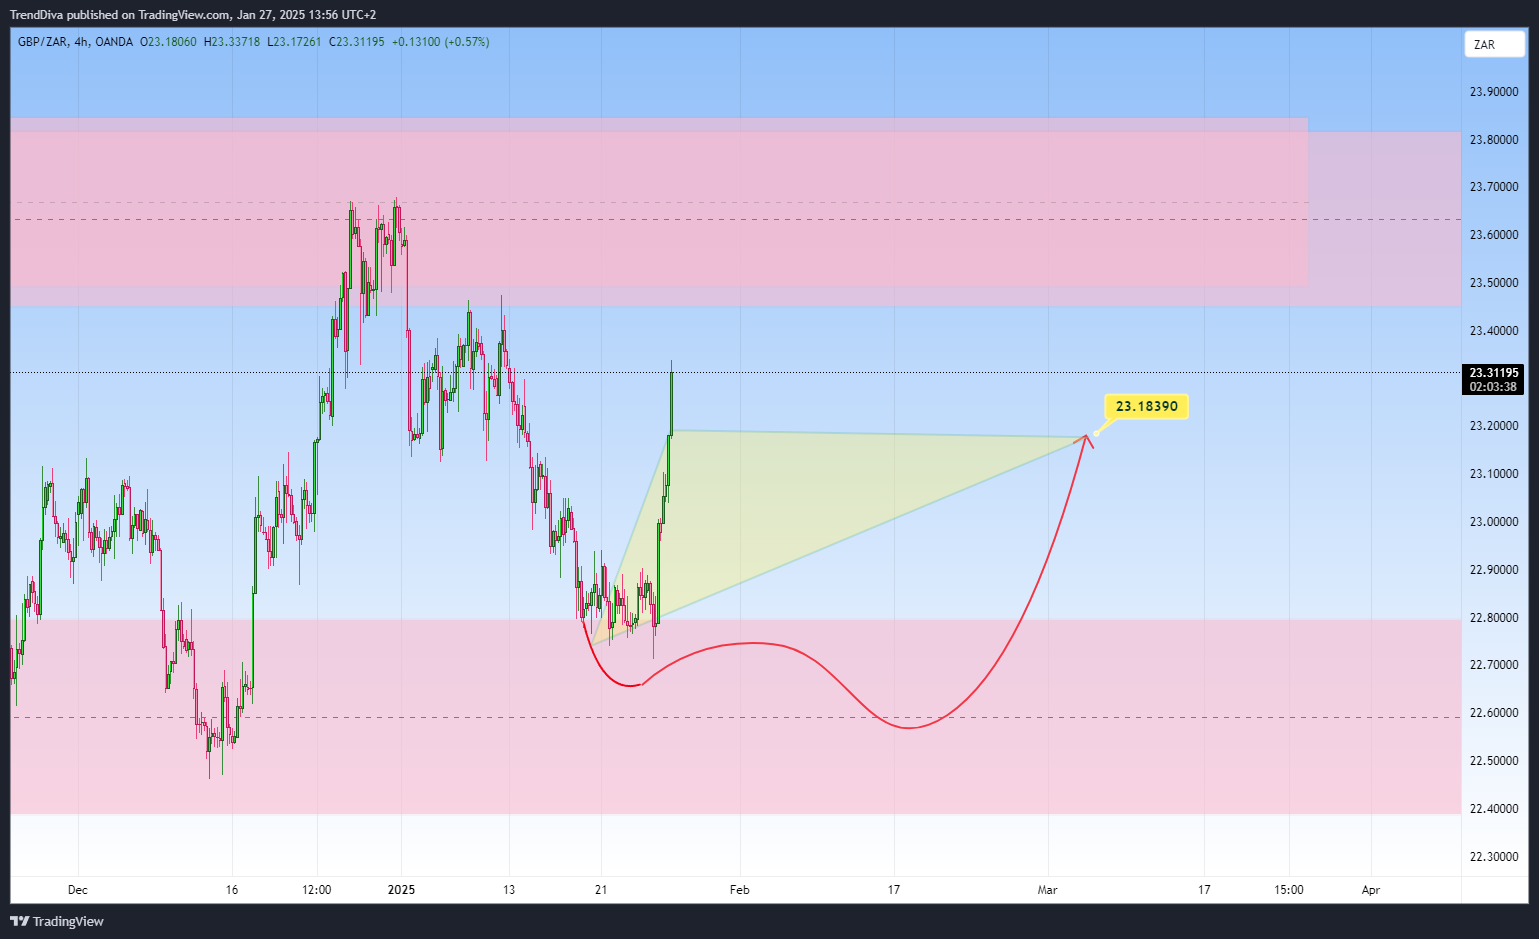Click the 21 date label on time axis
The image size is (1539, 939).
601,890
